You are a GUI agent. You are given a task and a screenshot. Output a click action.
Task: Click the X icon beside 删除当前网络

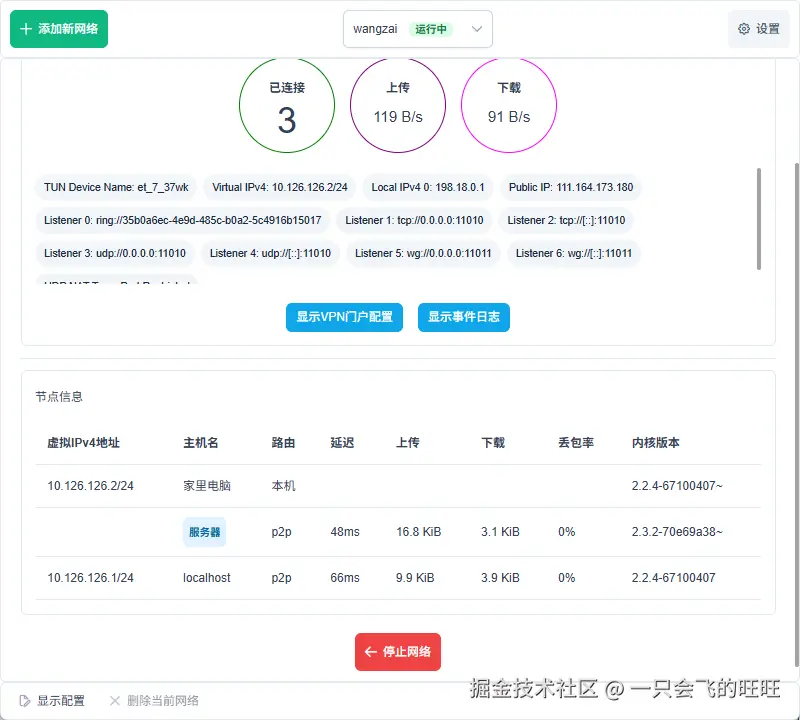(x=115, y=701)
